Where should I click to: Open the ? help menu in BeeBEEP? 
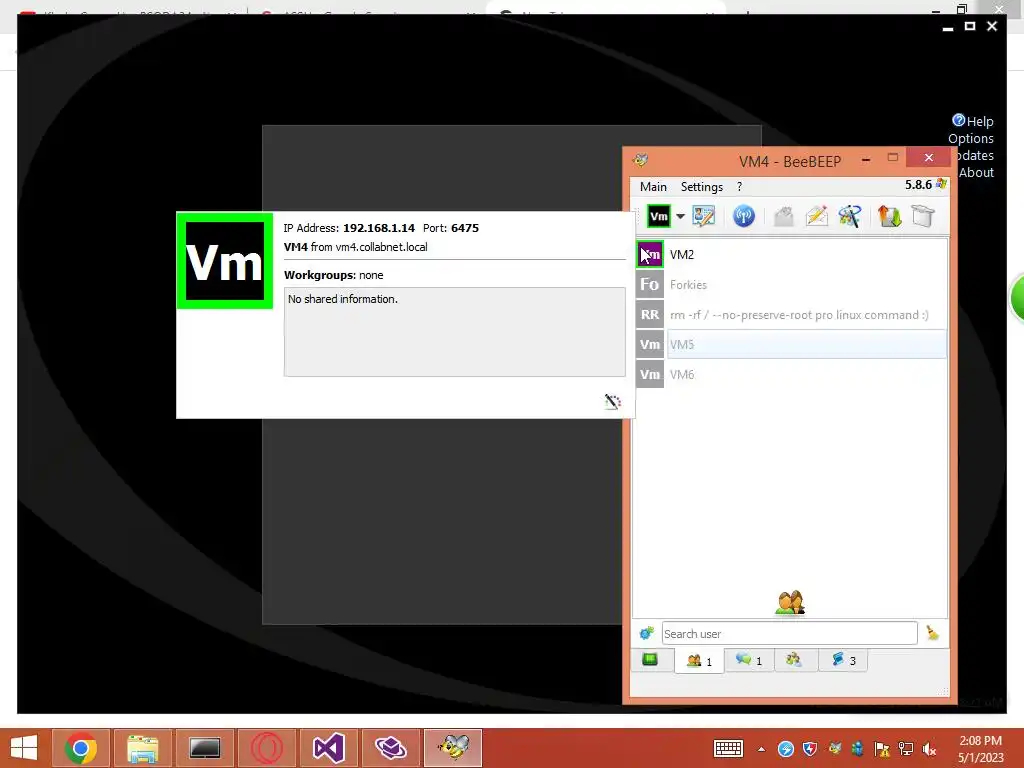739,187
